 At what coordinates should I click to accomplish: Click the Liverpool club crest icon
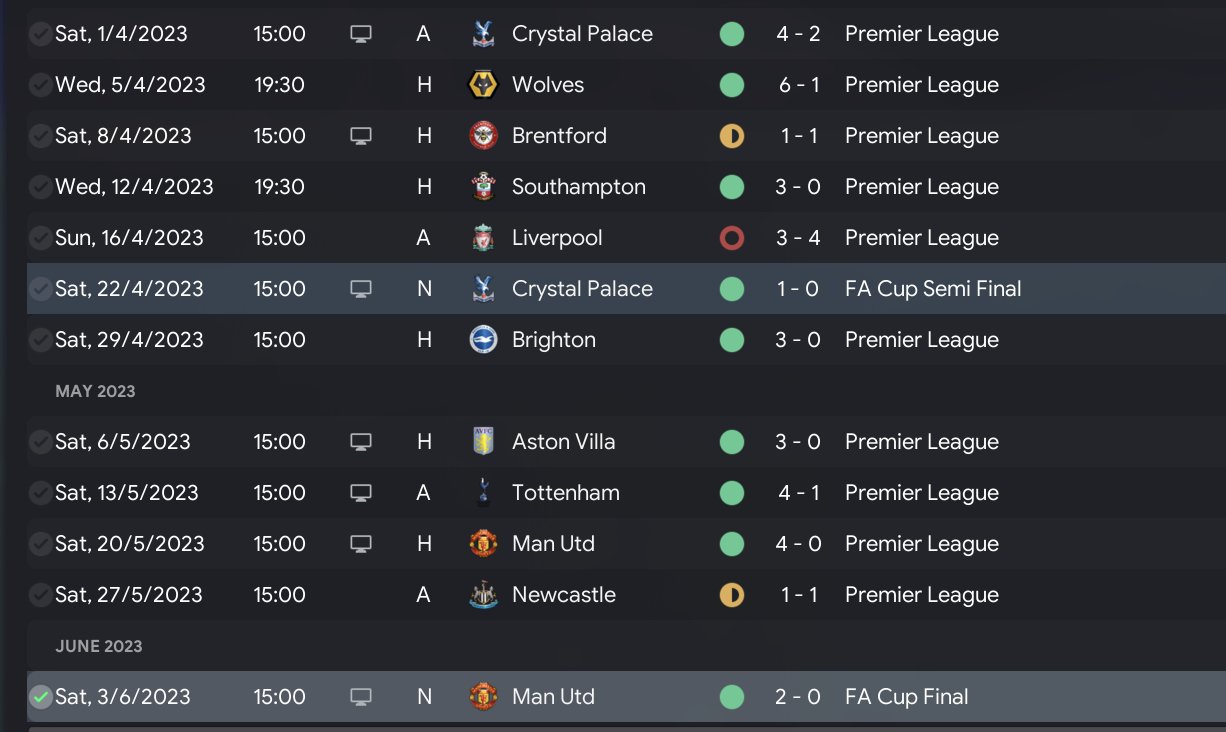[483, 238]
